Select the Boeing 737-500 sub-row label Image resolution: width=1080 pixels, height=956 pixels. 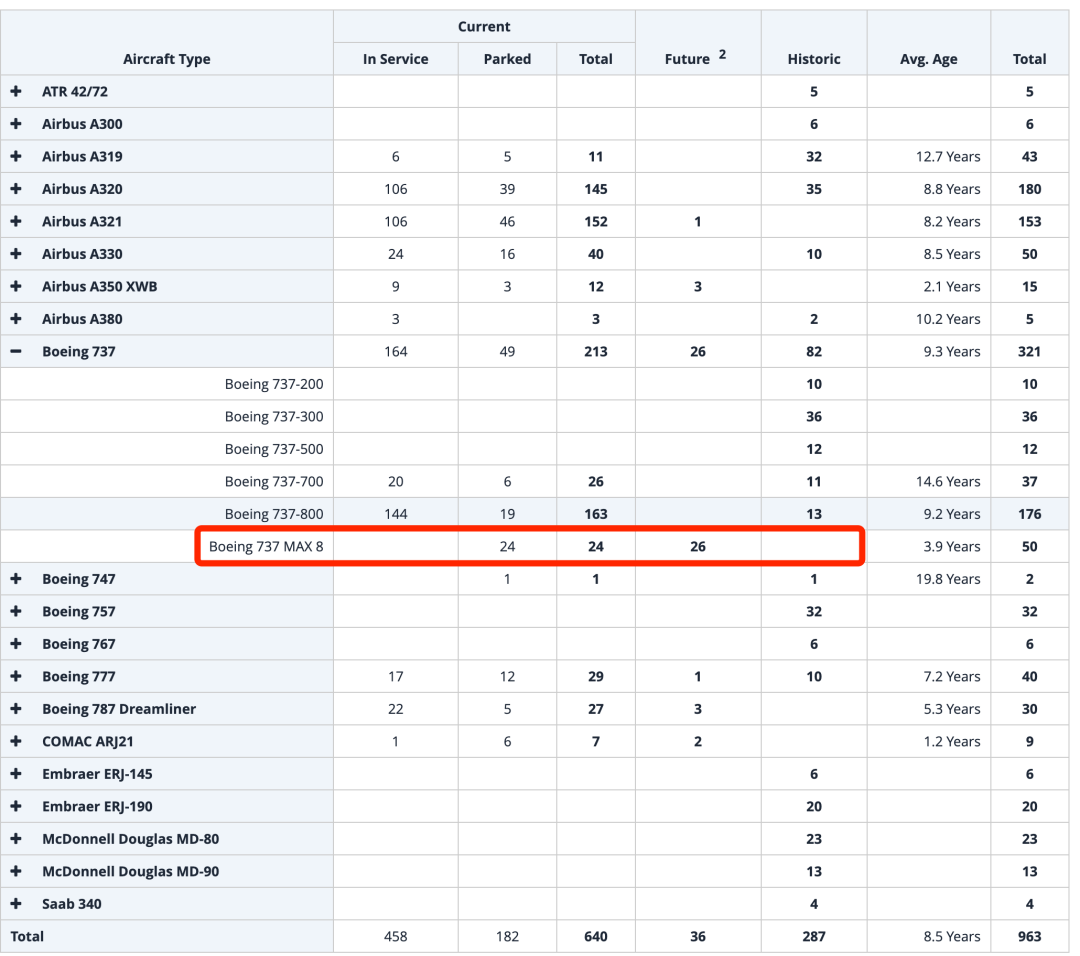(x=273, y=449)
